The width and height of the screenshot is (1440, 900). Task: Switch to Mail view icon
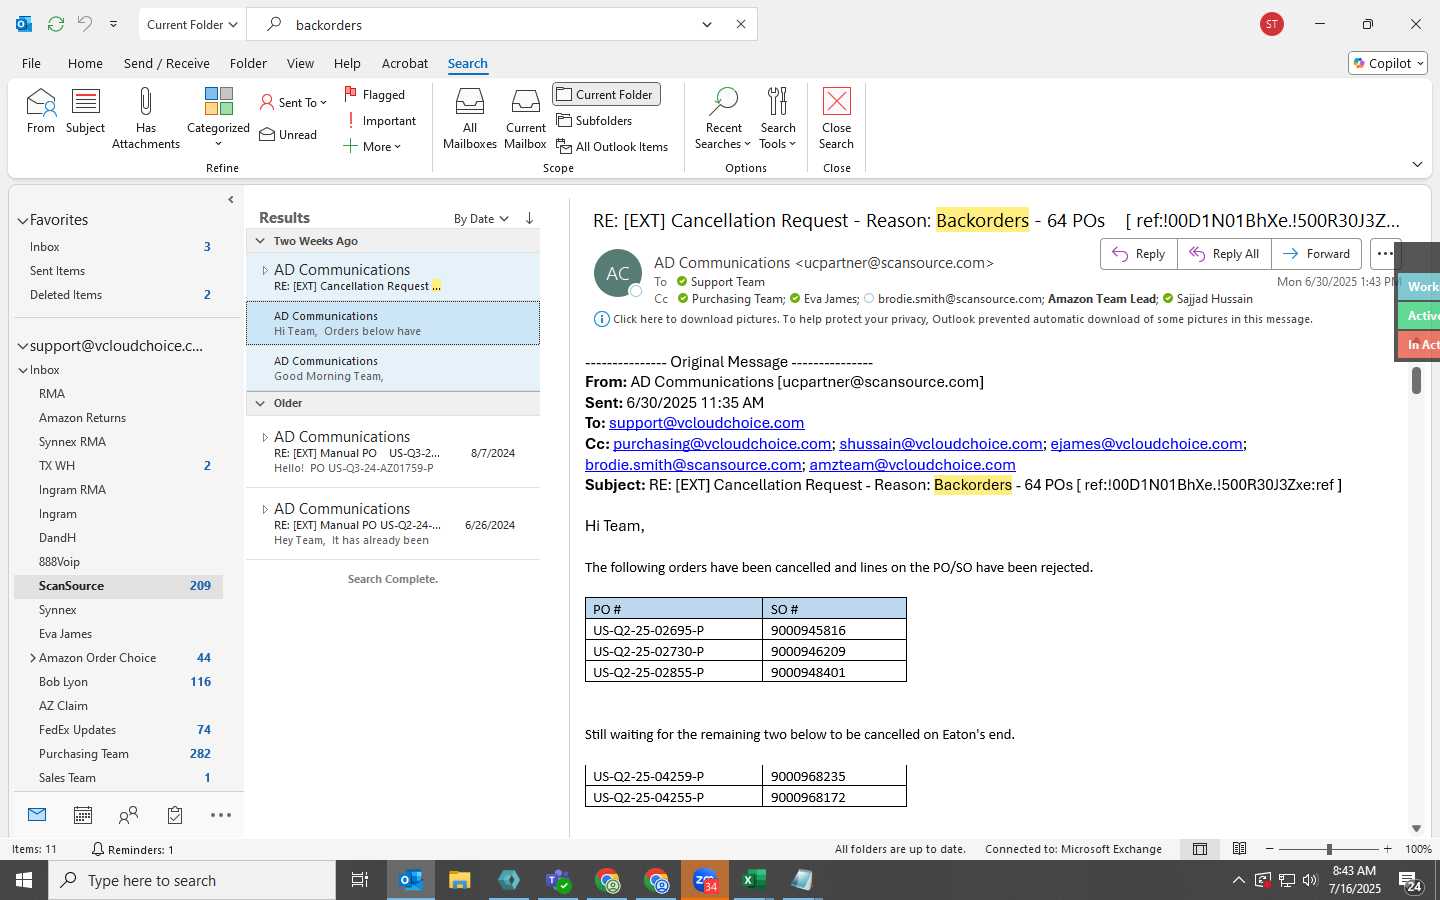pyautogui.click(x=37, y=815)
